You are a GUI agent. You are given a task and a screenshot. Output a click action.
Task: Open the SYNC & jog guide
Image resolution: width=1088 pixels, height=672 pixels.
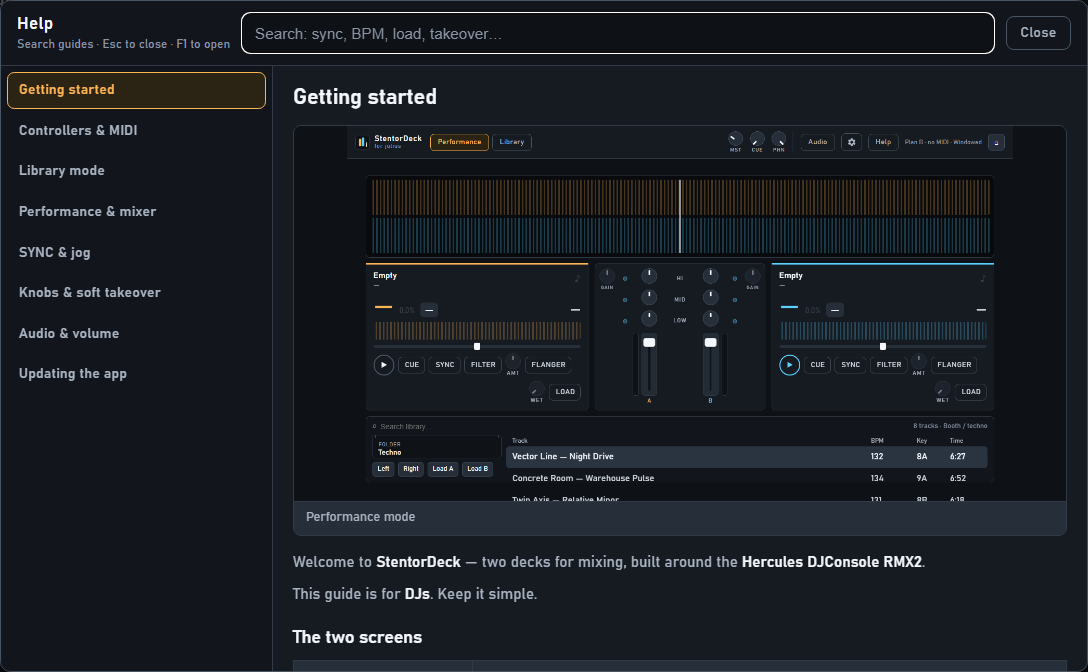(136, 253)
